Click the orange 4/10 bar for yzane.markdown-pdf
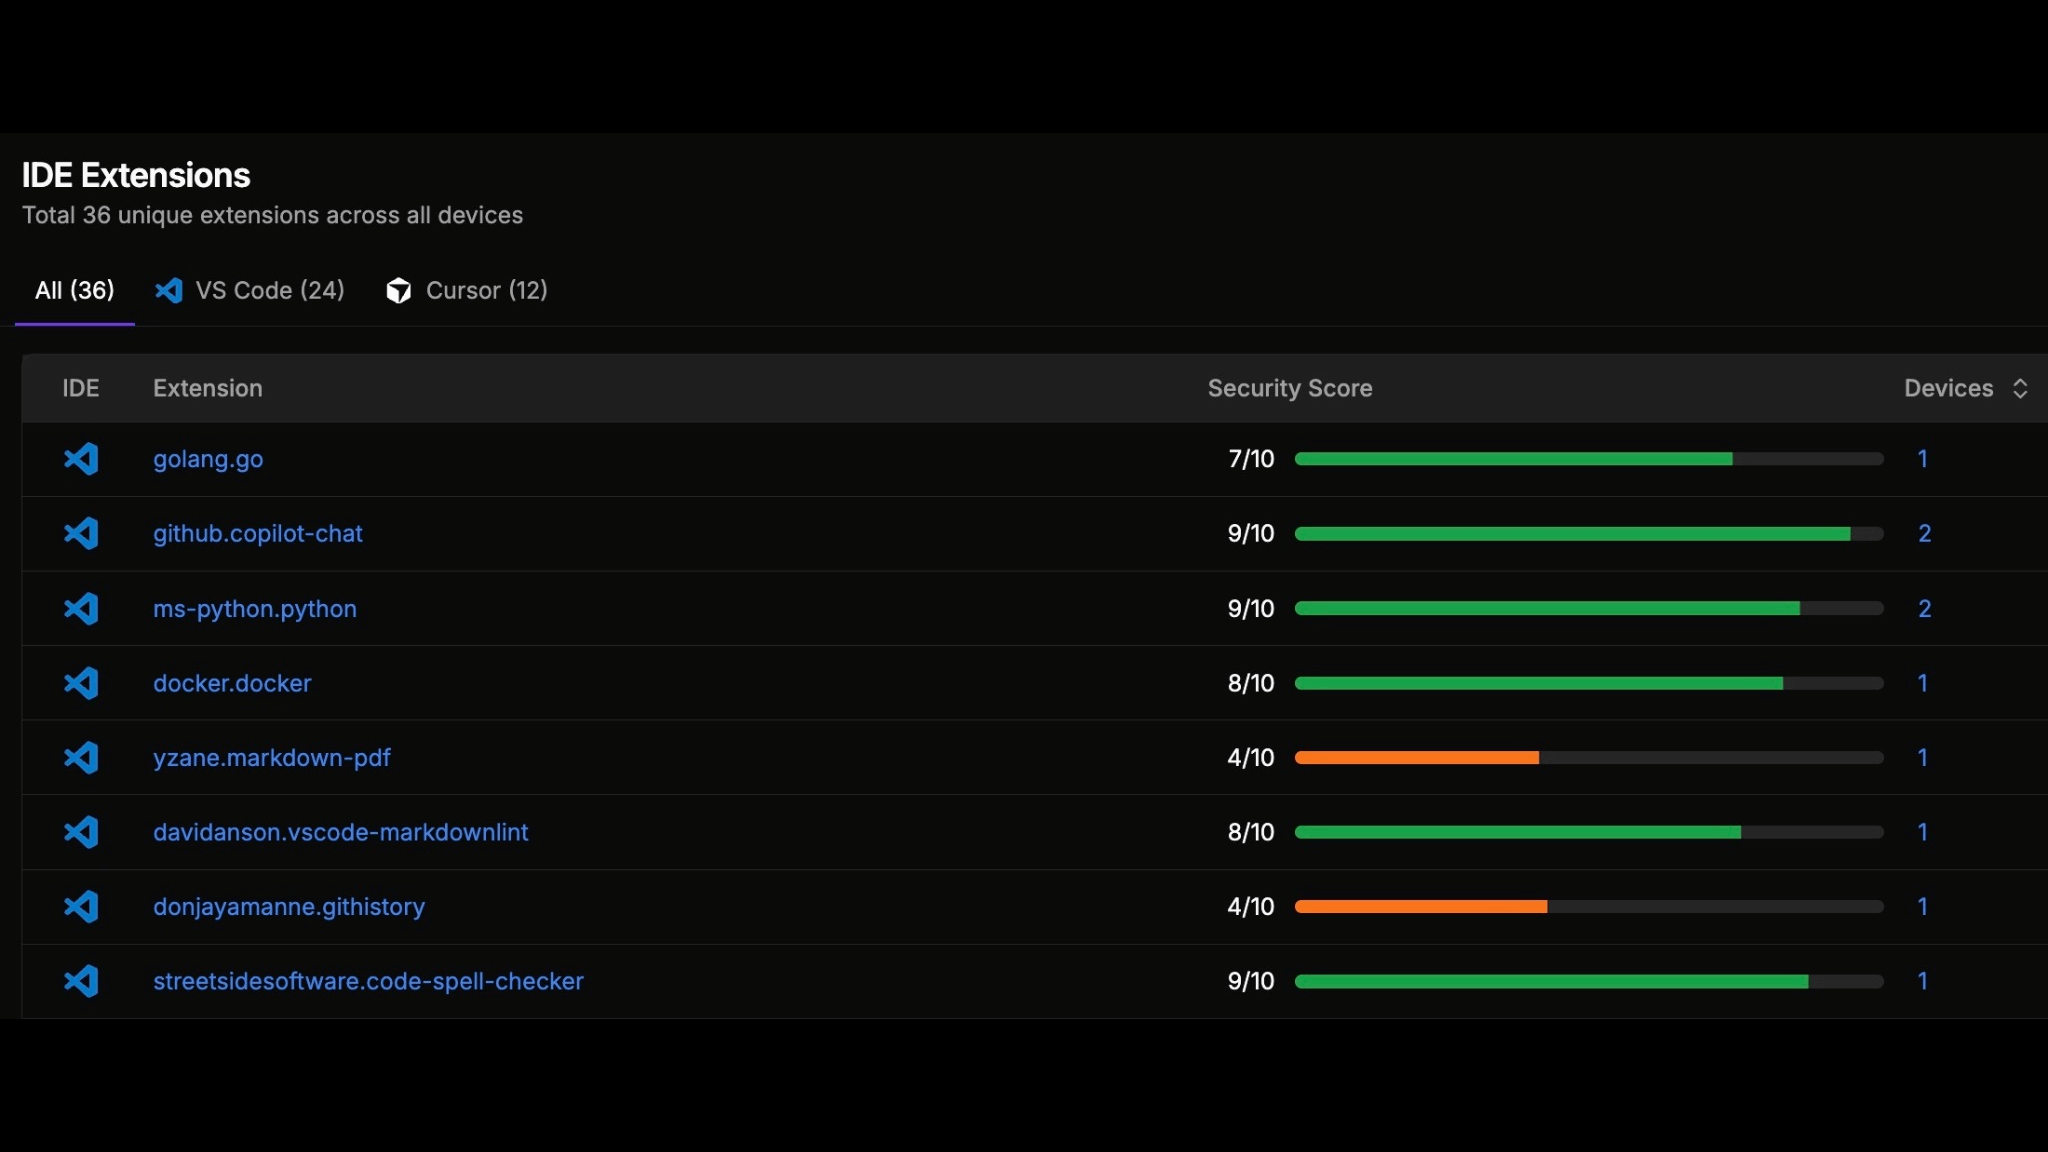The image size is (2048, 1152). tap(1416, 757)
